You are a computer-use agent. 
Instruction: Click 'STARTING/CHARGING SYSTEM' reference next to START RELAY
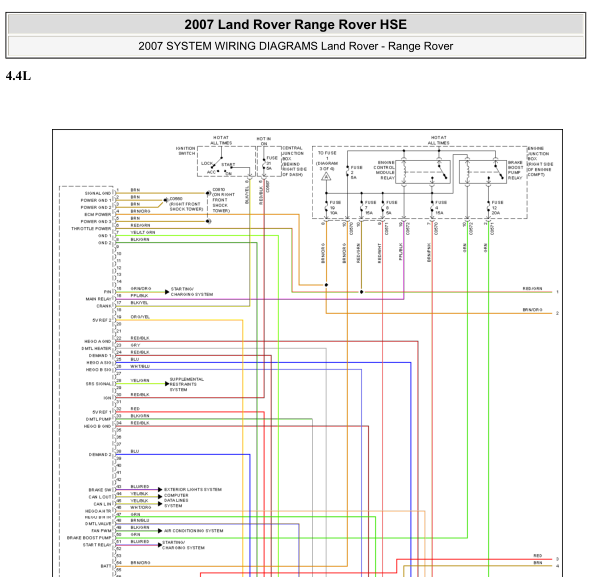(183, 545)
